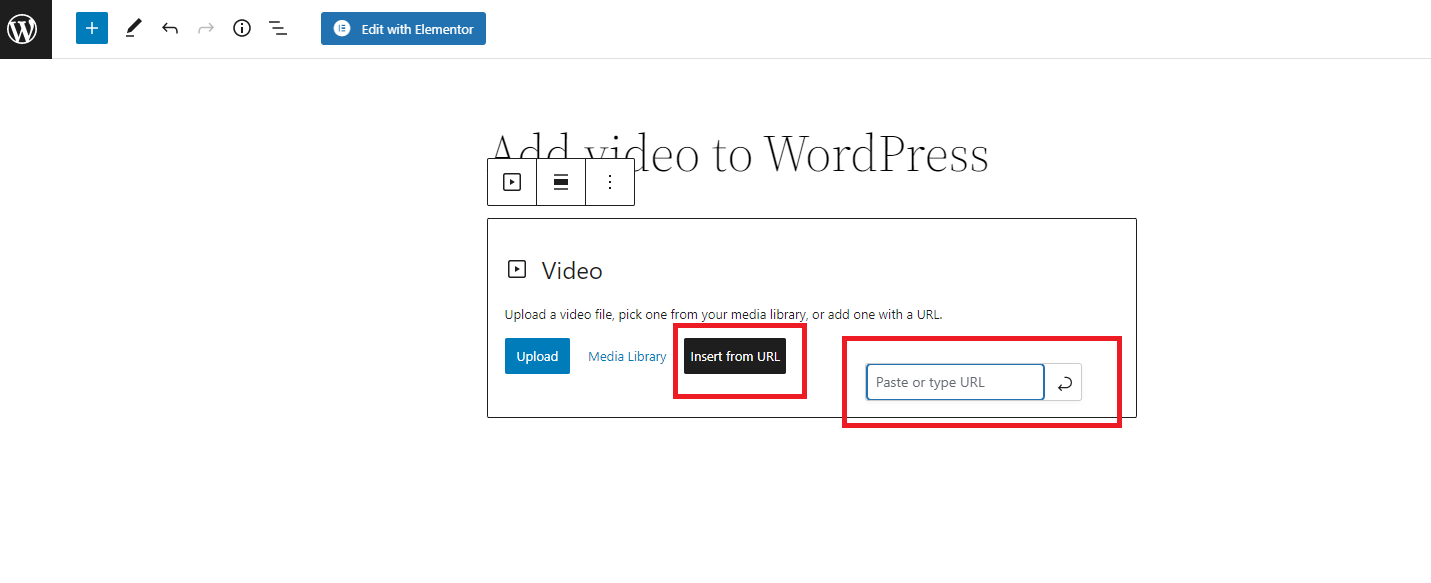The image size is (1431, 583).
Task: Click the Insert from URL button
Action: coord(735,357)
